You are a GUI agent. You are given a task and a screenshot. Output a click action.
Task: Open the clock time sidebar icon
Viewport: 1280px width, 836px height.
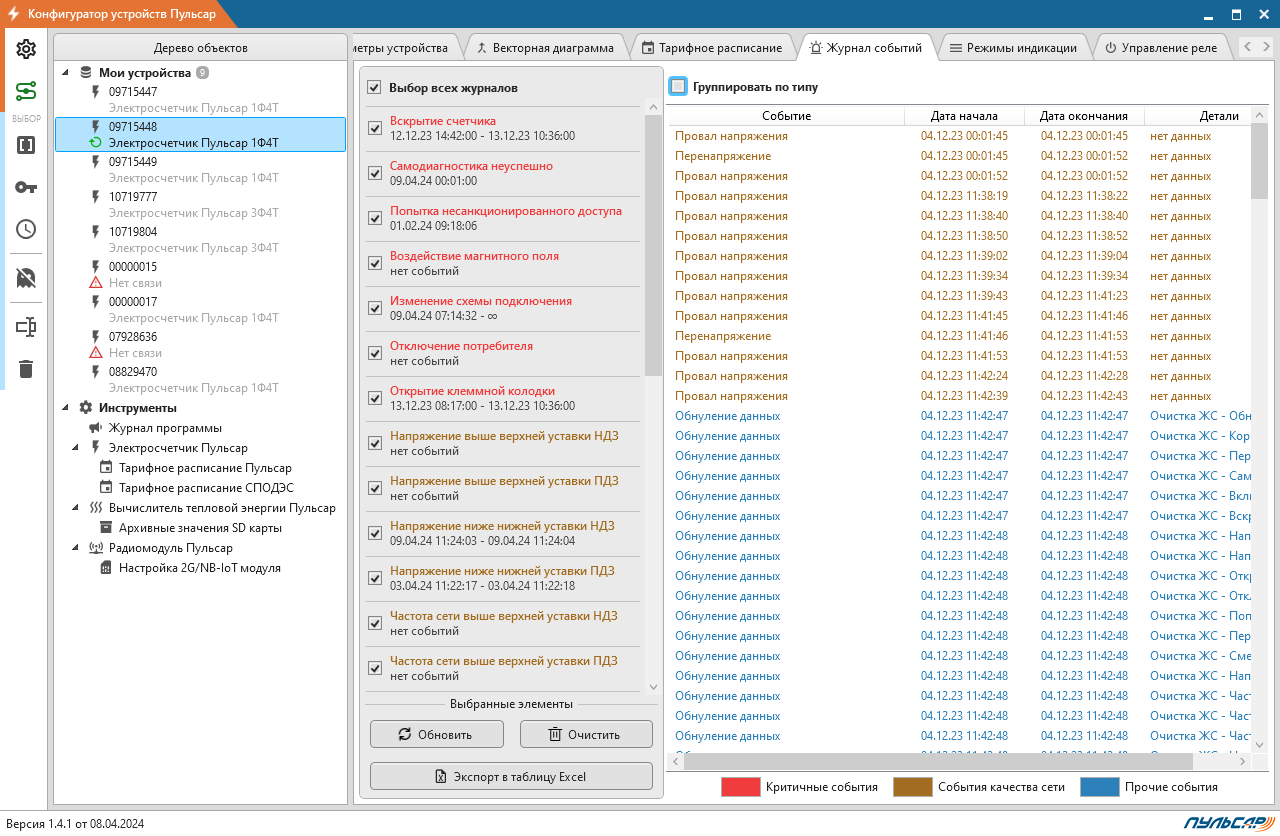click(26, 229)
